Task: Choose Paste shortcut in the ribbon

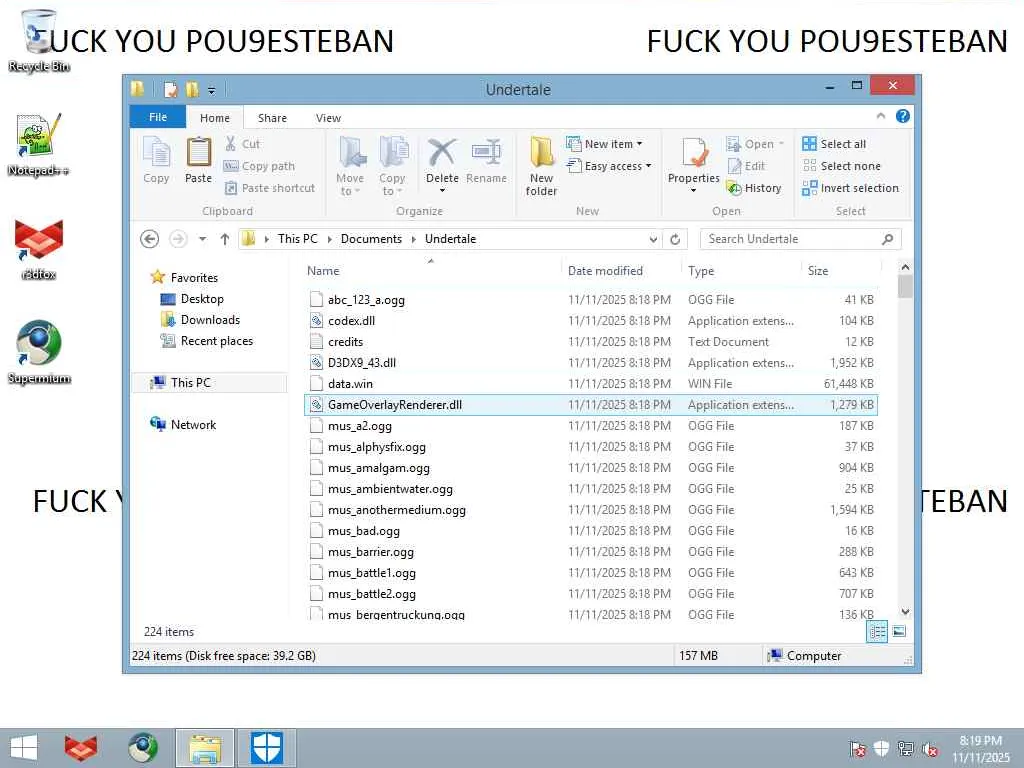Action: [x=270, y=188]
